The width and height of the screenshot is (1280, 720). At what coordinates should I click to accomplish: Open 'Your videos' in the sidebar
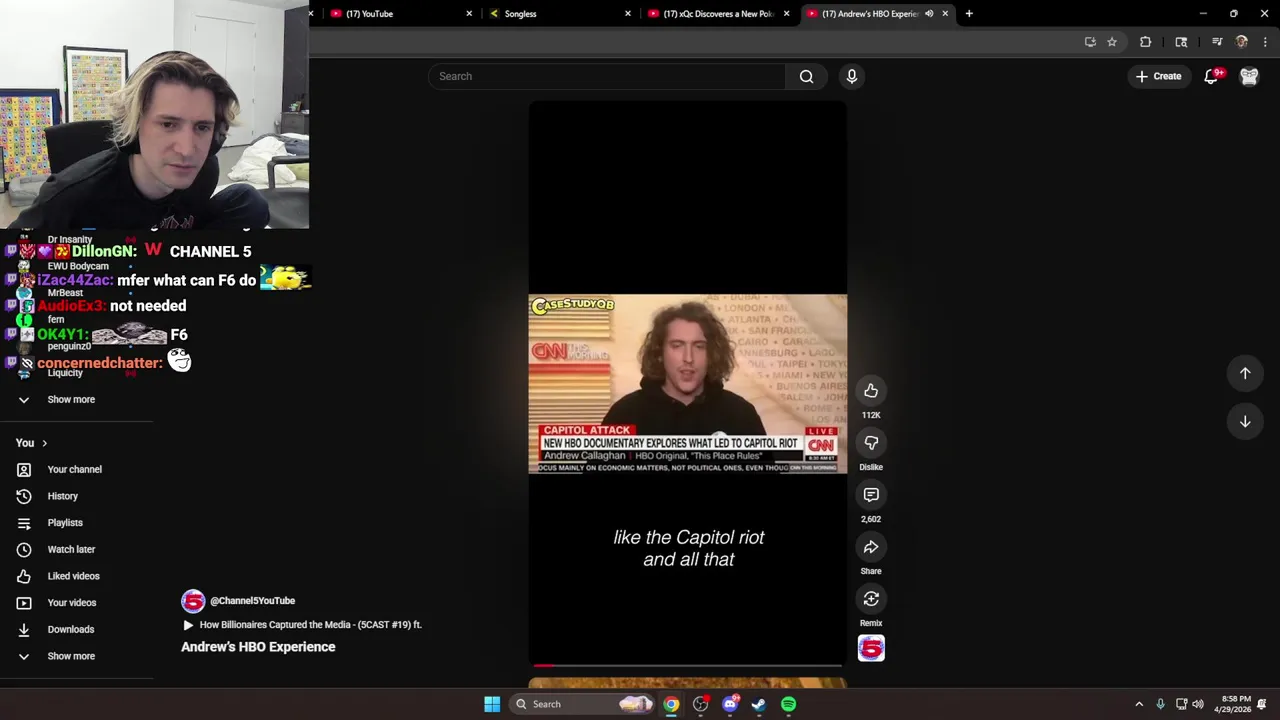click(x=72, y=603)
